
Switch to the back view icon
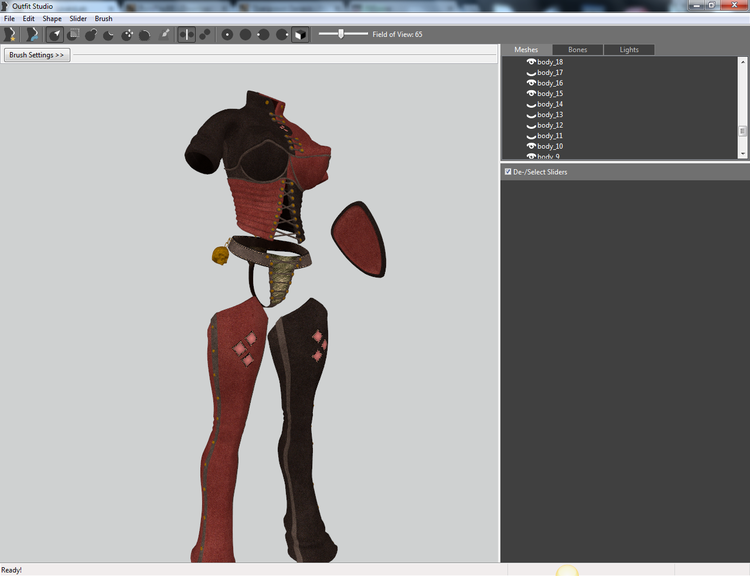click(x=245, y=34)
